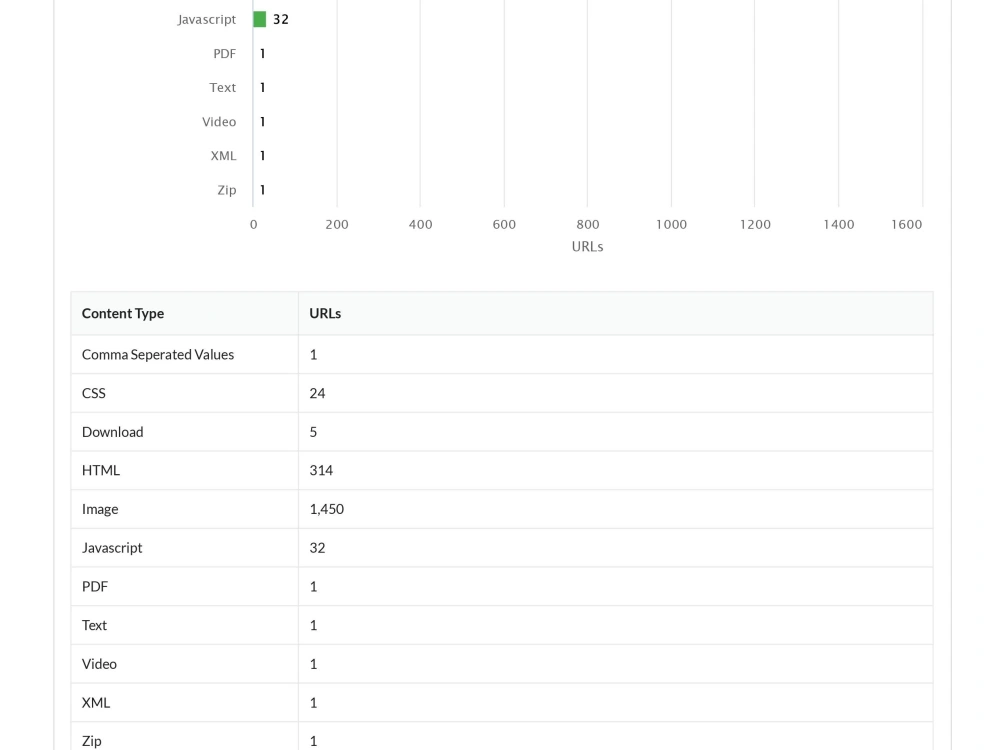Select the Zip row in table
Viewport: 1000px width, 750px height.
pyautogui.click(x=502, y=737)
